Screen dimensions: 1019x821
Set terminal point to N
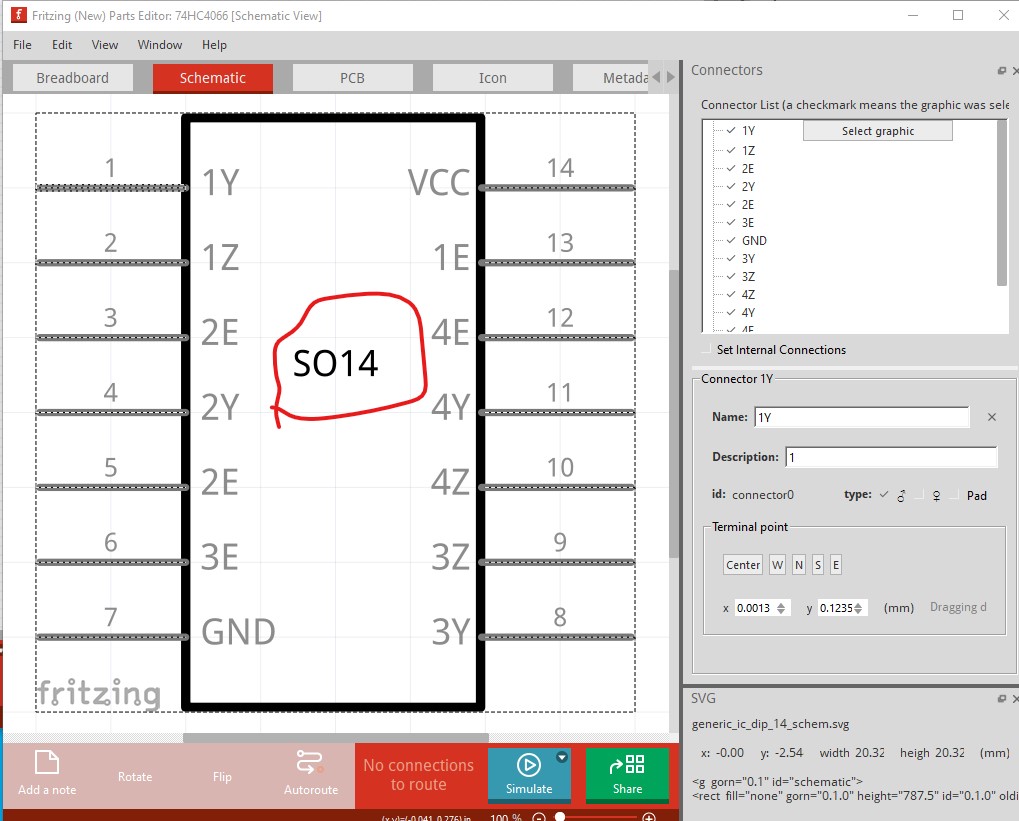[x=799, y=565]
